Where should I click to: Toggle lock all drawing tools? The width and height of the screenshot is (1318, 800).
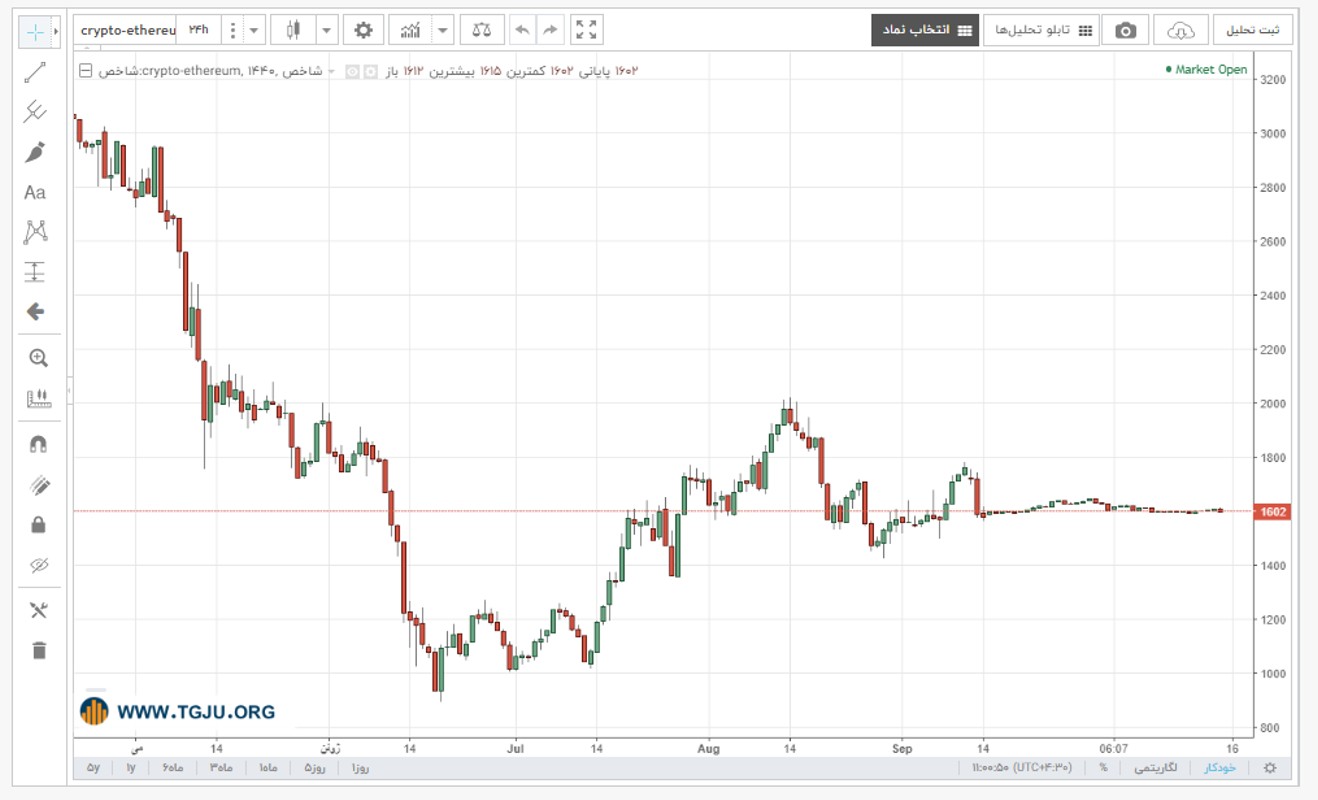tap(38, 525)
